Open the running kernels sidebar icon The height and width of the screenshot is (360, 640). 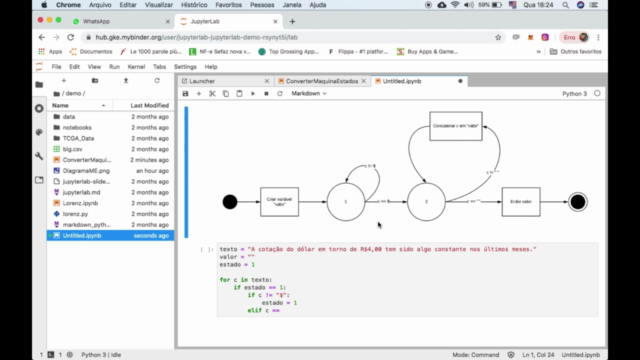(39, 109)
